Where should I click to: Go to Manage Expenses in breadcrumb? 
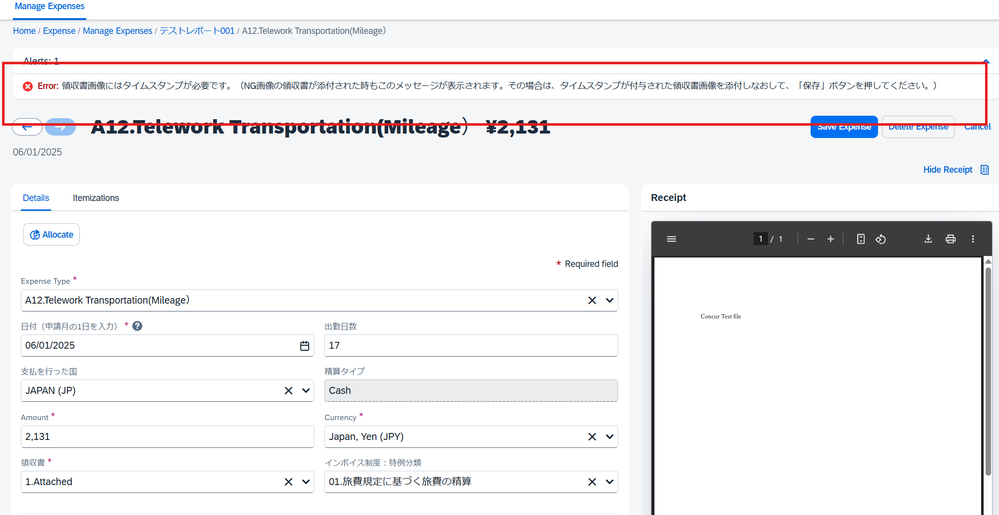(x=117, y=31)
